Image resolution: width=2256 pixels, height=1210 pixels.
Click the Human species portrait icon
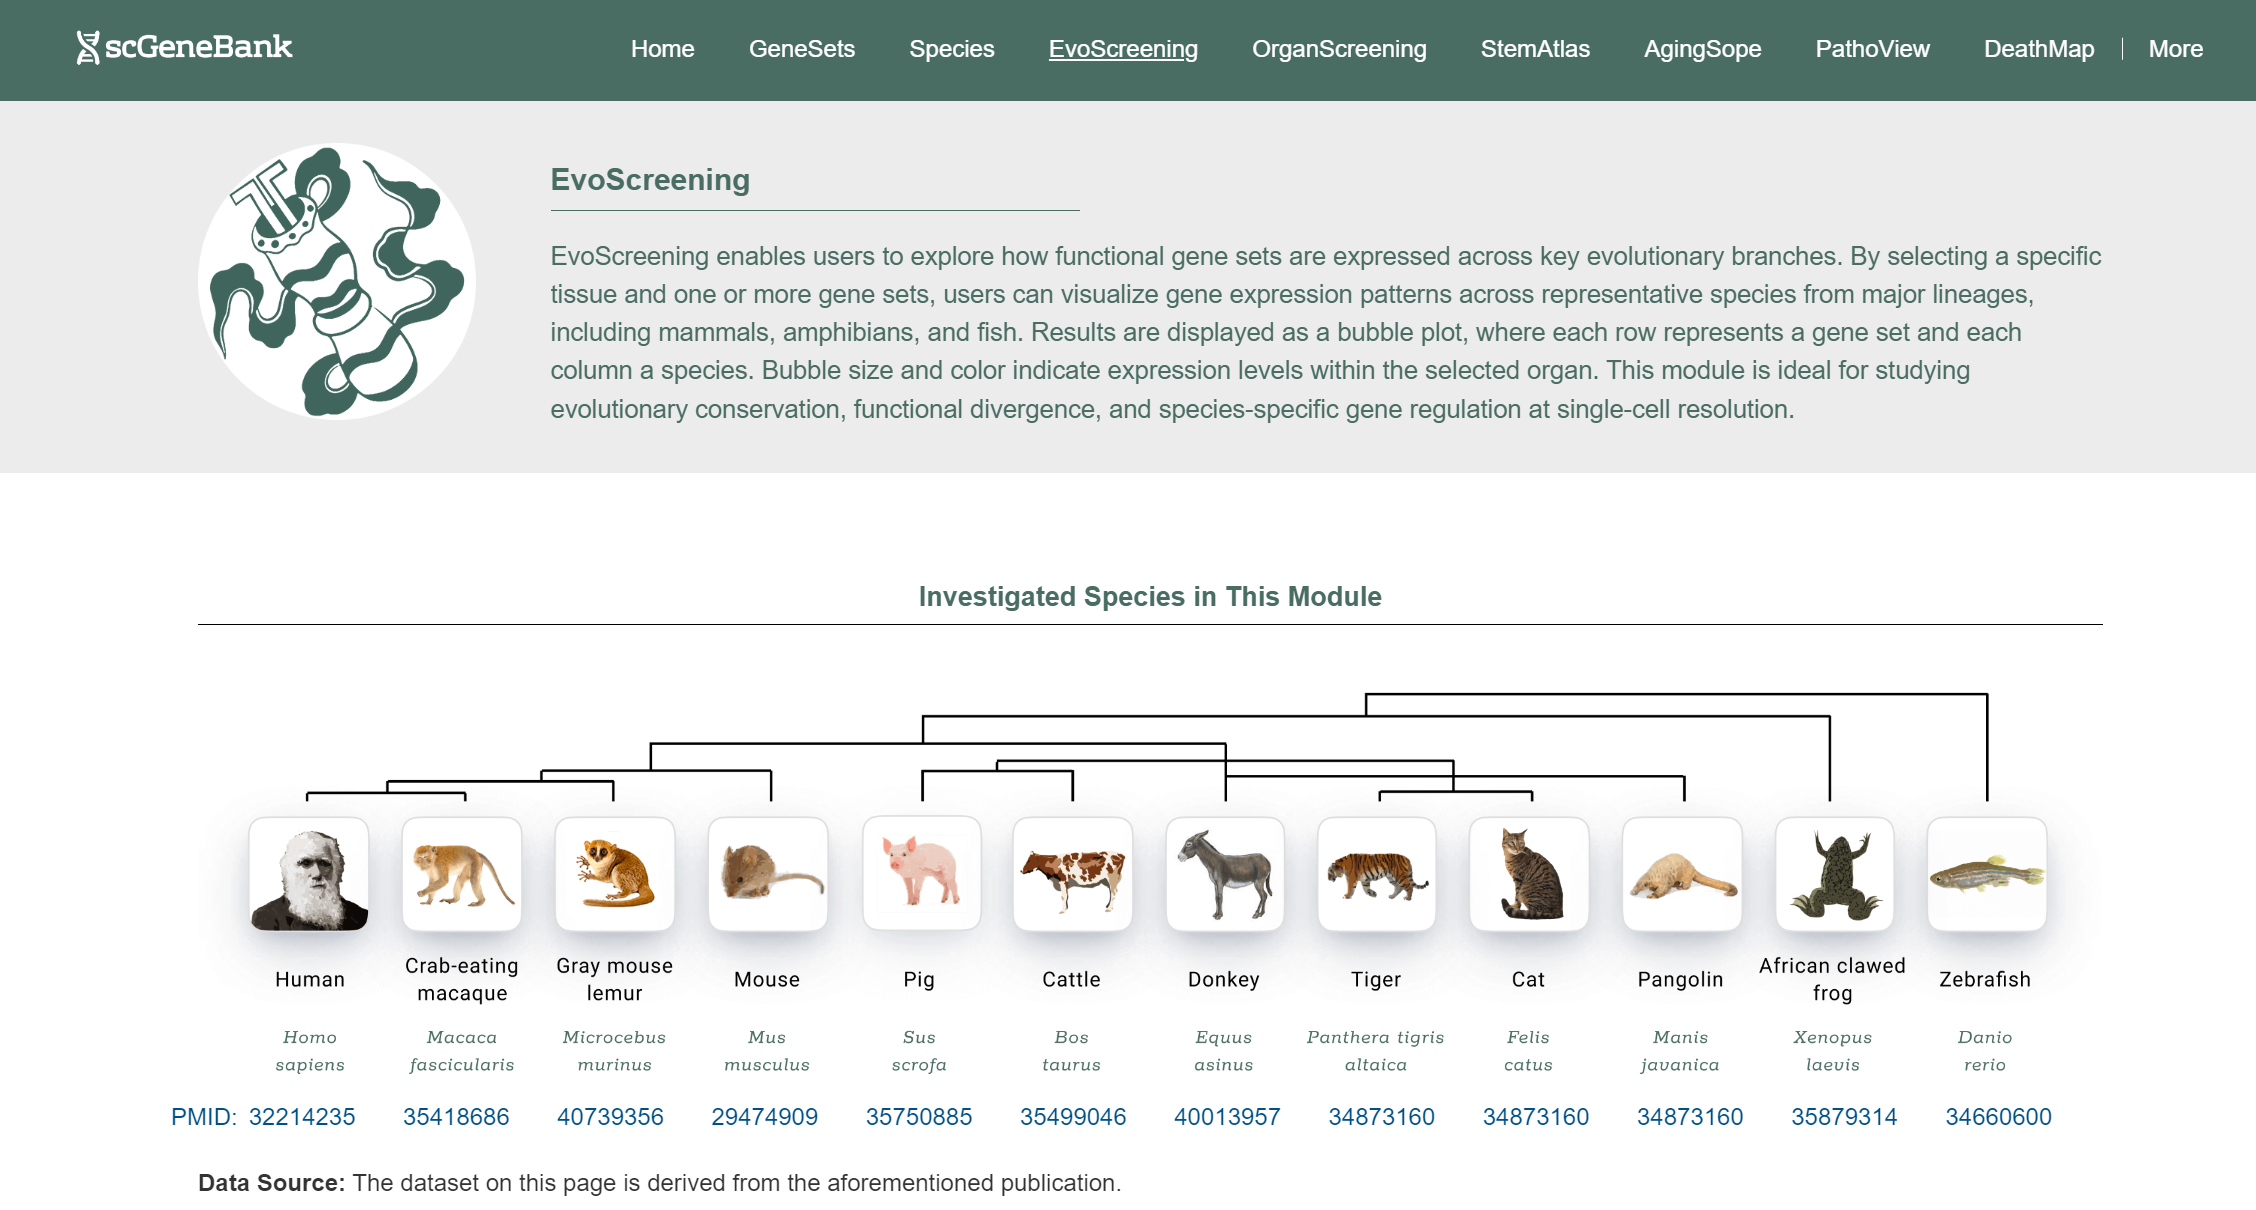pos(309,874)
